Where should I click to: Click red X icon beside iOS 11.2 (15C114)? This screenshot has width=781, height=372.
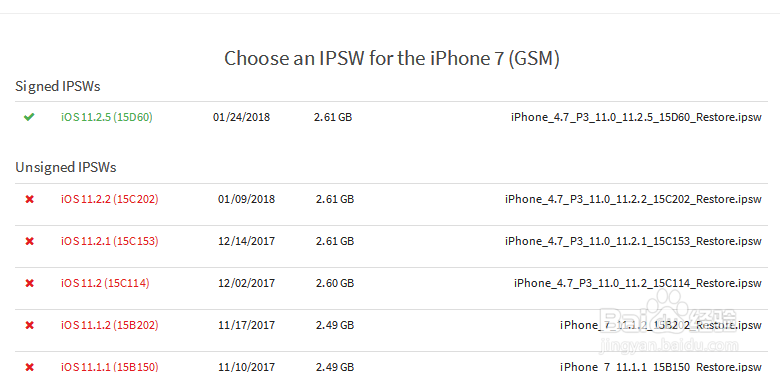30,283
